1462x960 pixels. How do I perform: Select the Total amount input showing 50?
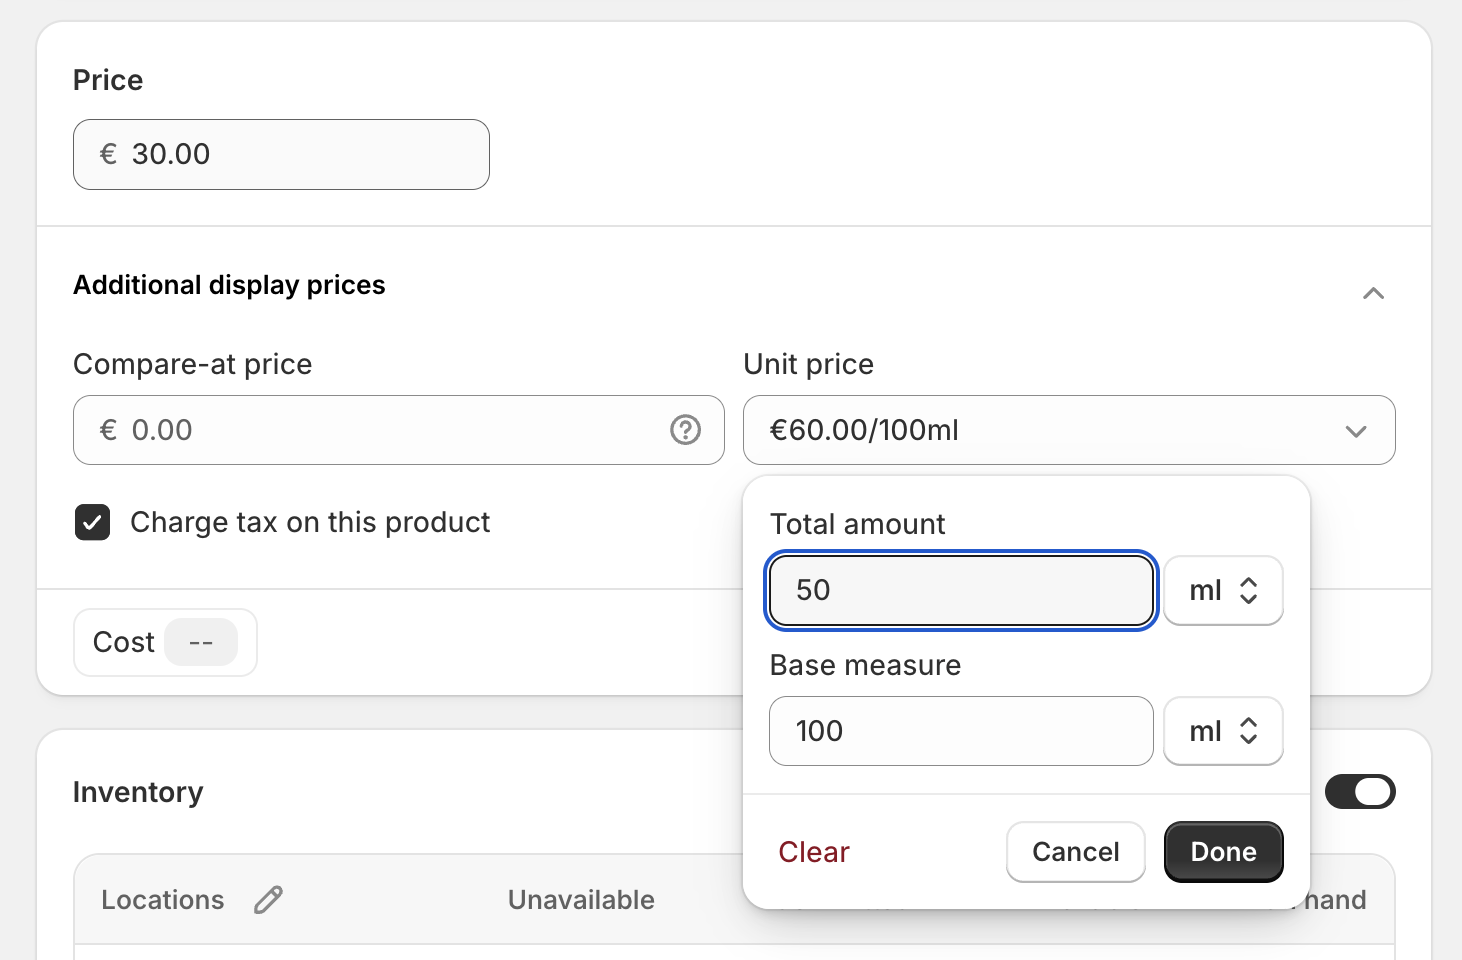point(959,590)
